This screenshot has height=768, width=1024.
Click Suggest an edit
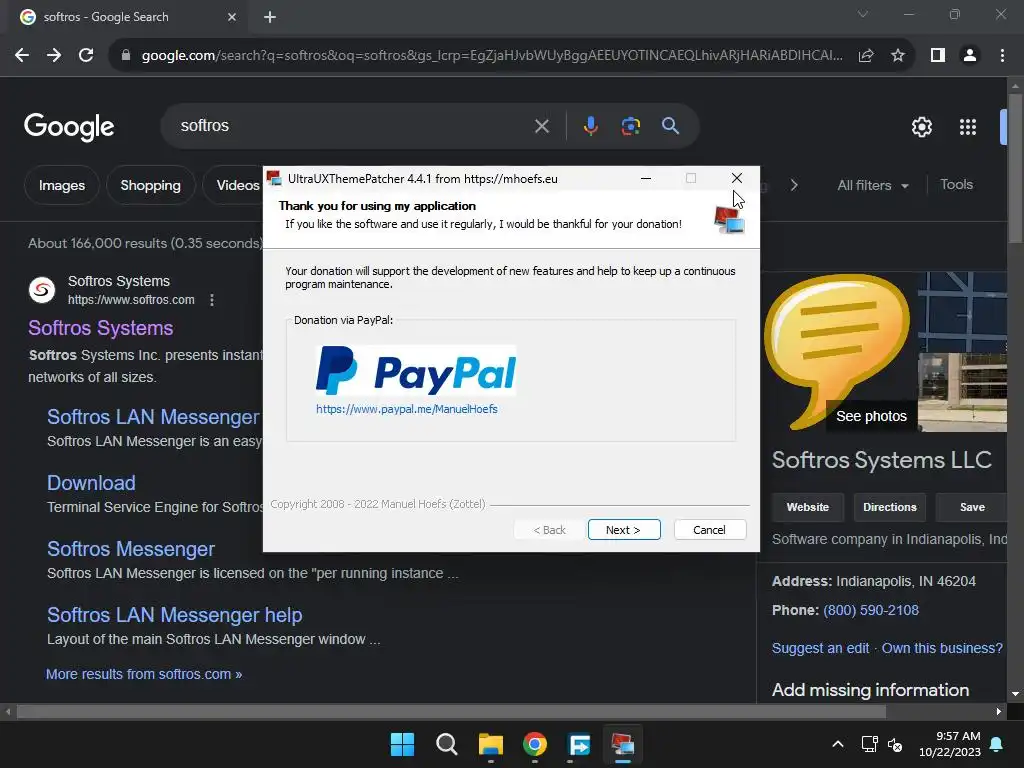[x=820, y=648]
